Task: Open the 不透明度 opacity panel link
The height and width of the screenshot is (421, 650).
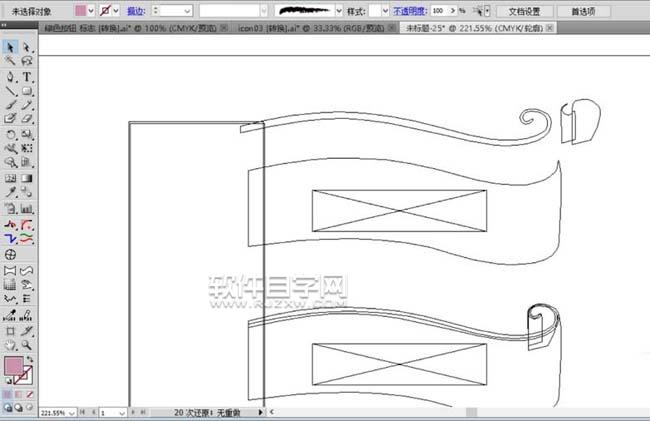Action: click(x=410, y=11)
